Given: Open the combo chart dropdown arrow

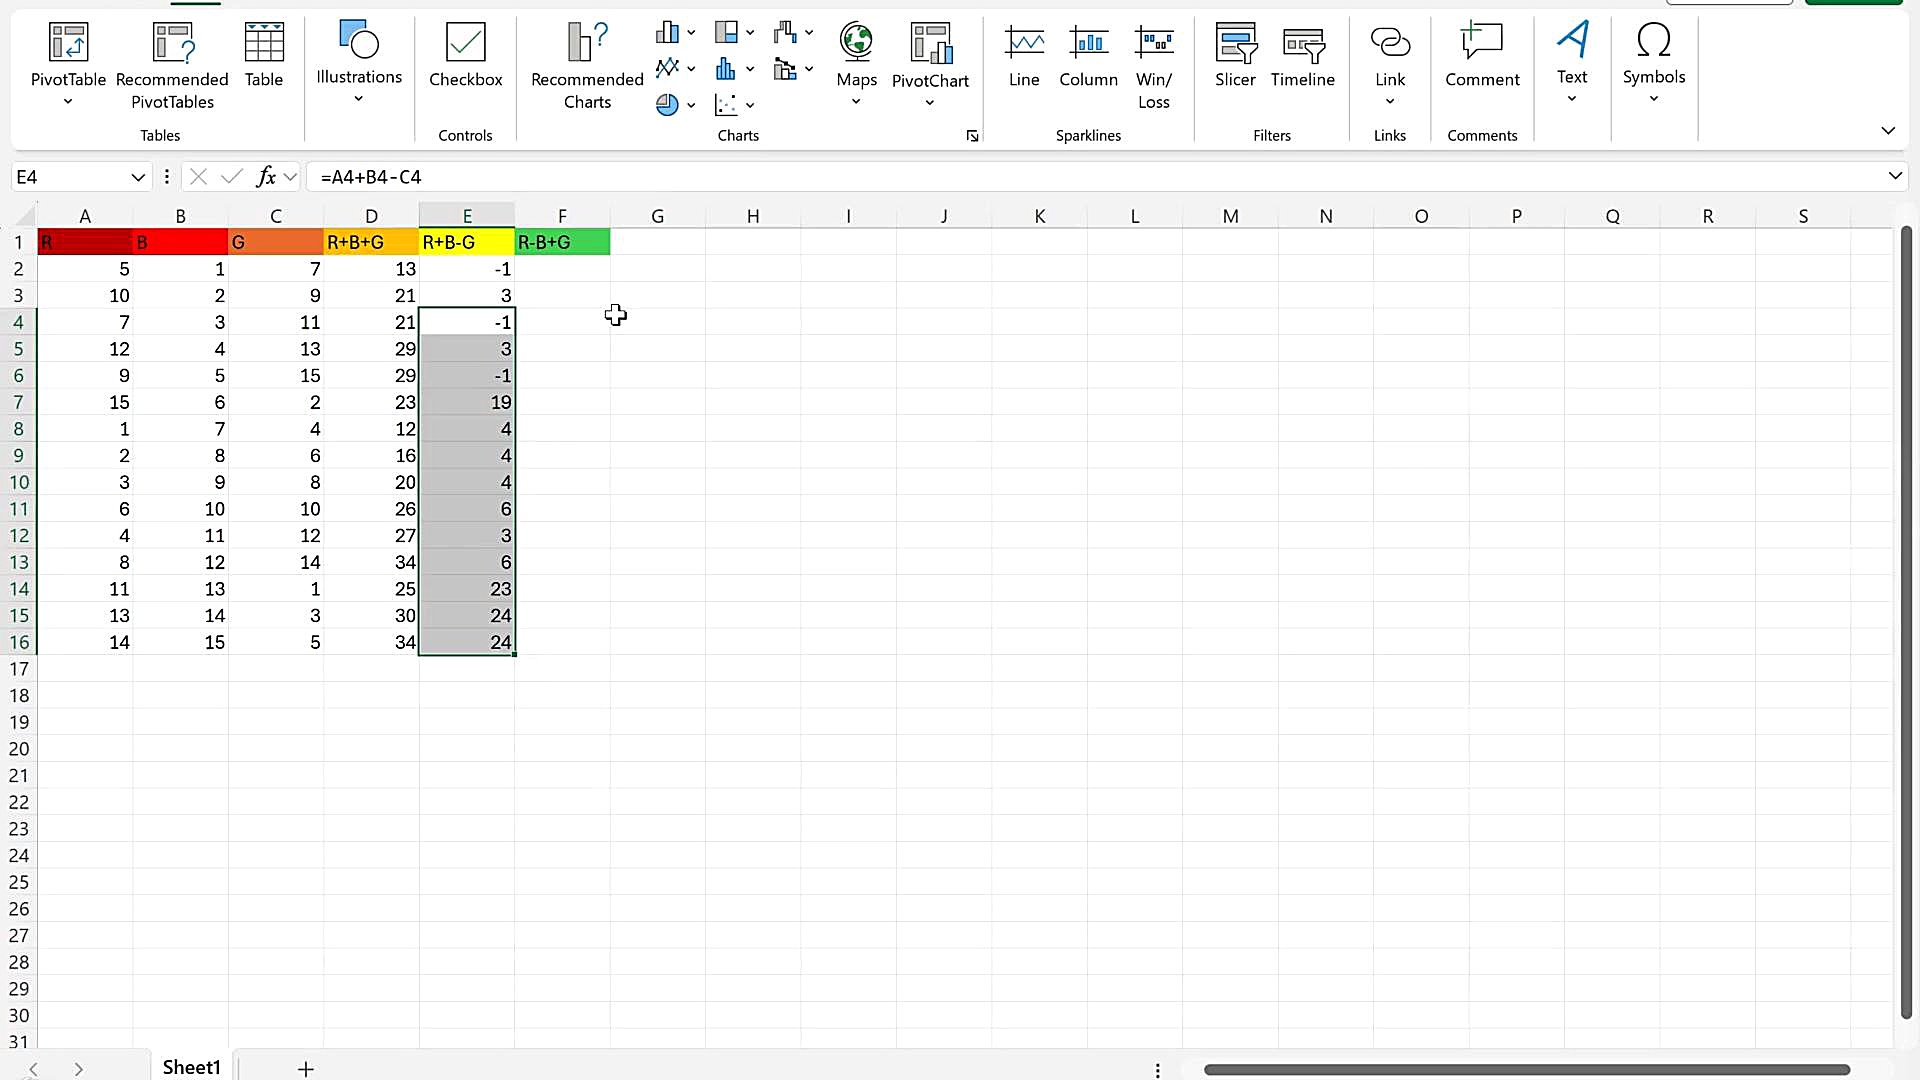Looking at the screenshot, I should (x=809, y=69).
